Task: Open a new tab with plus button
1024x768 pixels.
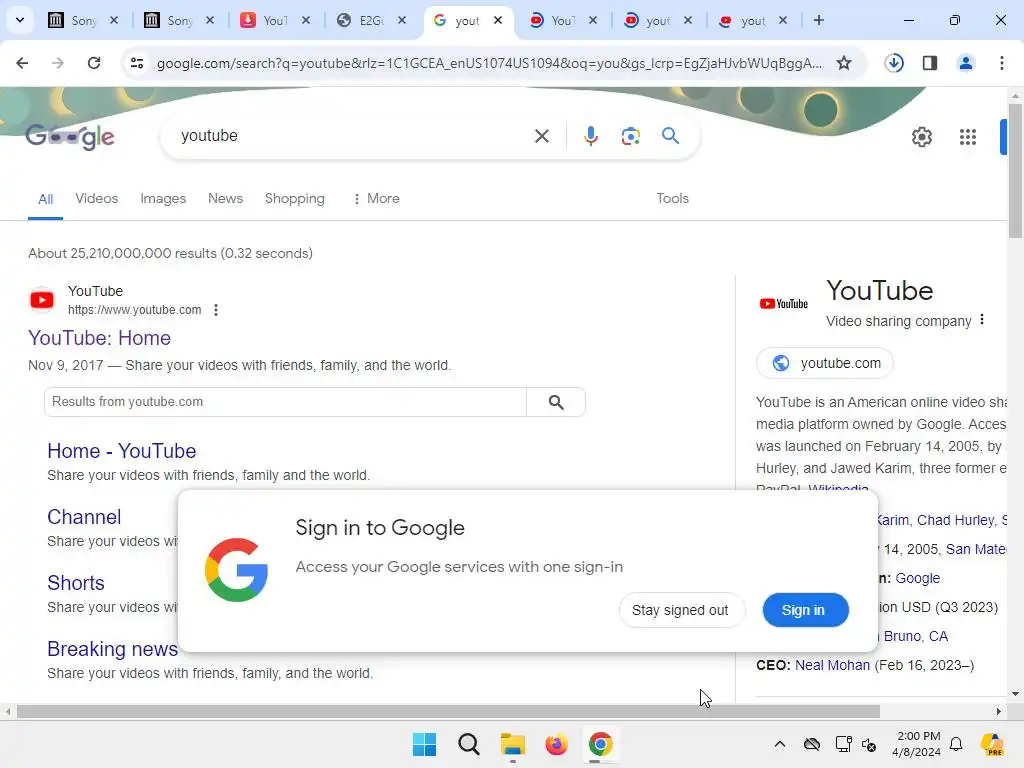Action: pyautogui.click(x=818, y=20)
